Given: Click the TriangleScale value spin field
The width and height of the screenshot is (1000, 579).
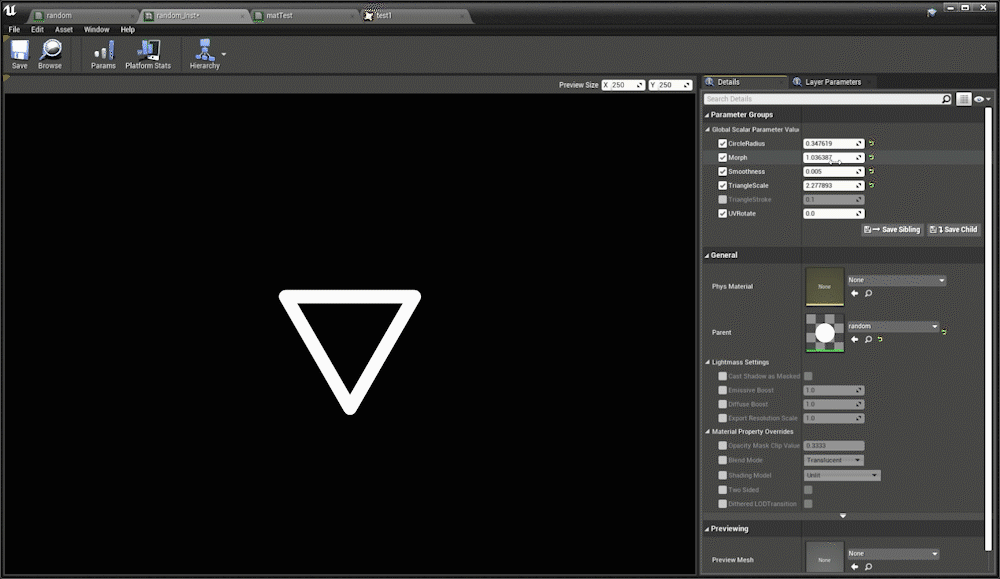Looking at the screenshot, I should coord(834,186).
